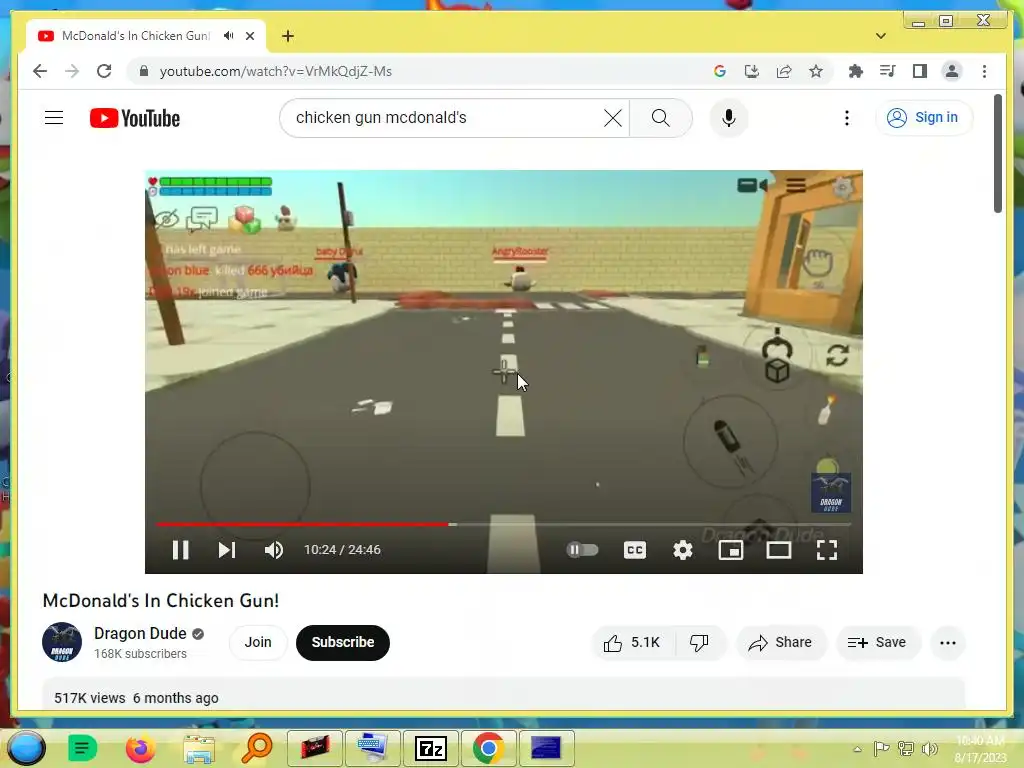1024x768 pixels.
Task: Save video to playlist
Action: point(877,643)
